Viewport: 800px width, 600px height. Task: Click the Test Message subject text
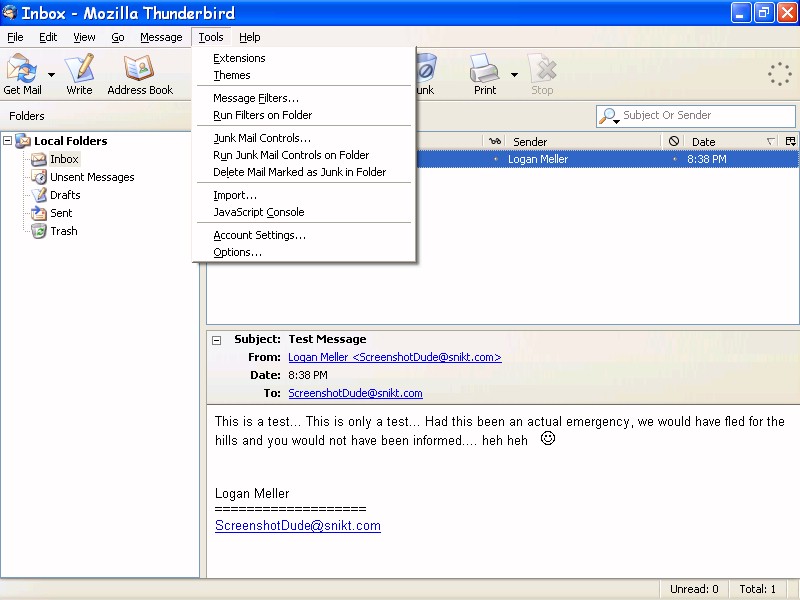pyautogui.click(x=328, y=339)
